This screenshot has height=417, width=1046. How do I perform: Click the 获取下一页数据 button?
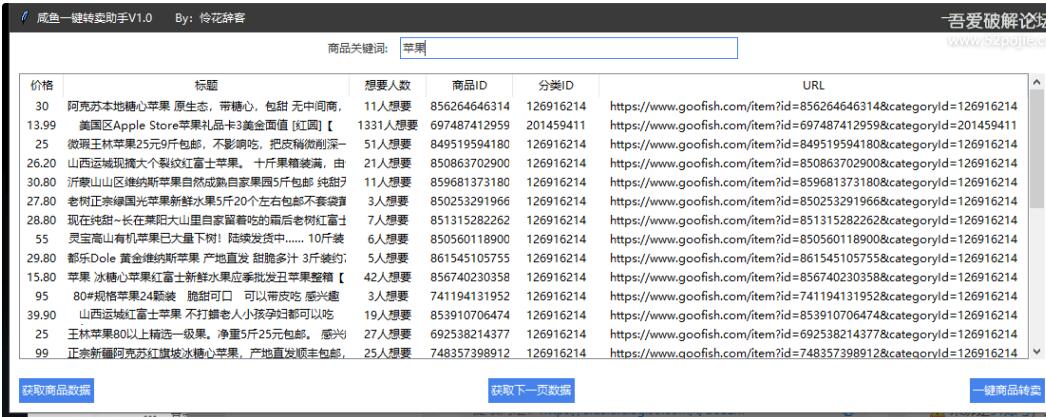coord(531,390)
